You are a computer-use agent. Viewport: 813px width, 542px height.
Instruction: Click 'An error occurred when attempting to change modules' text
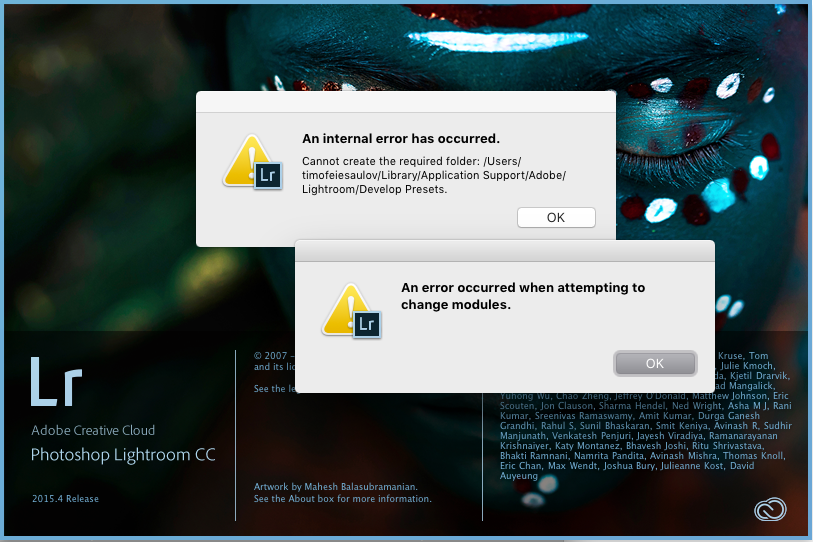coord(523,296)
